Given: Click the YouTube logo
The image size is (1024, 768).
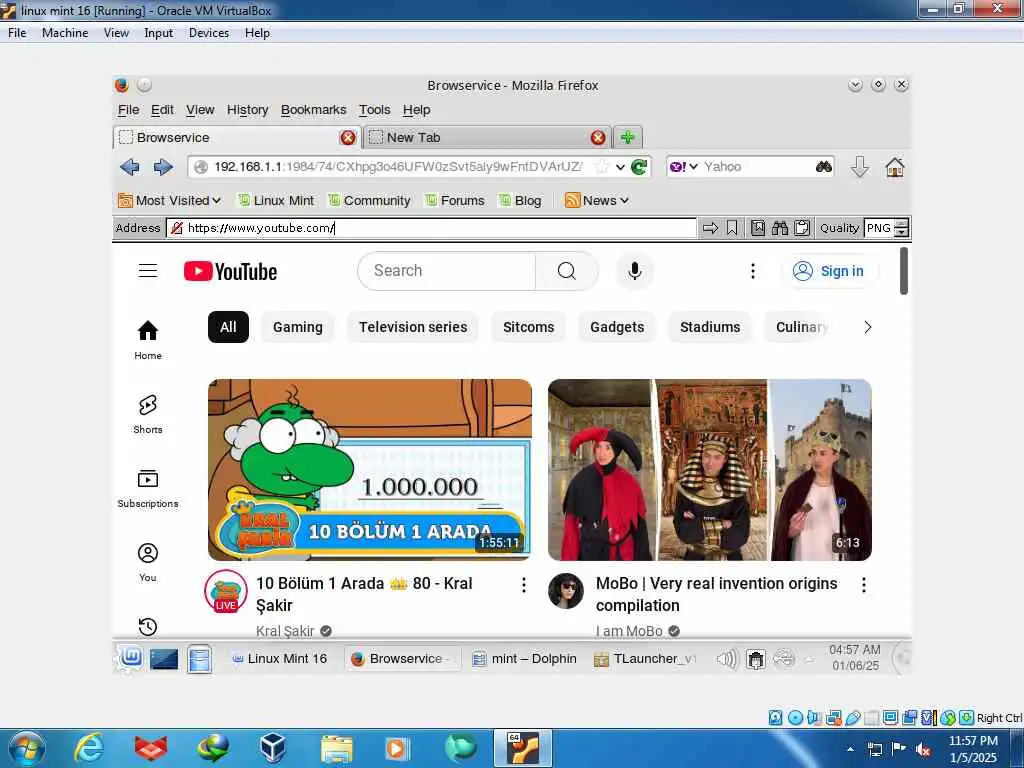Looking at the screenshot, I should [231, 271].
